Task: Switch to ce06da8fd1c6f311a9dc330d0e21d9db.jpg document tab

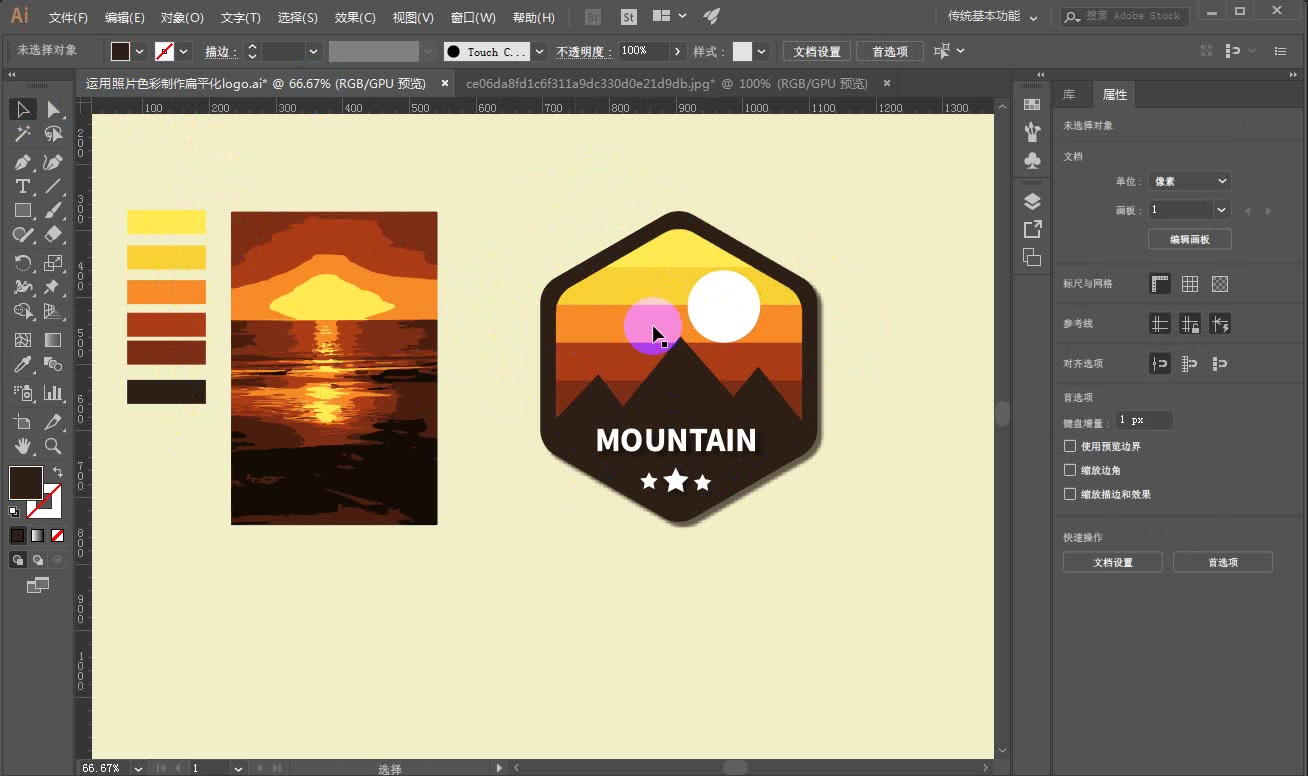Action: click(x=667, y=84)
